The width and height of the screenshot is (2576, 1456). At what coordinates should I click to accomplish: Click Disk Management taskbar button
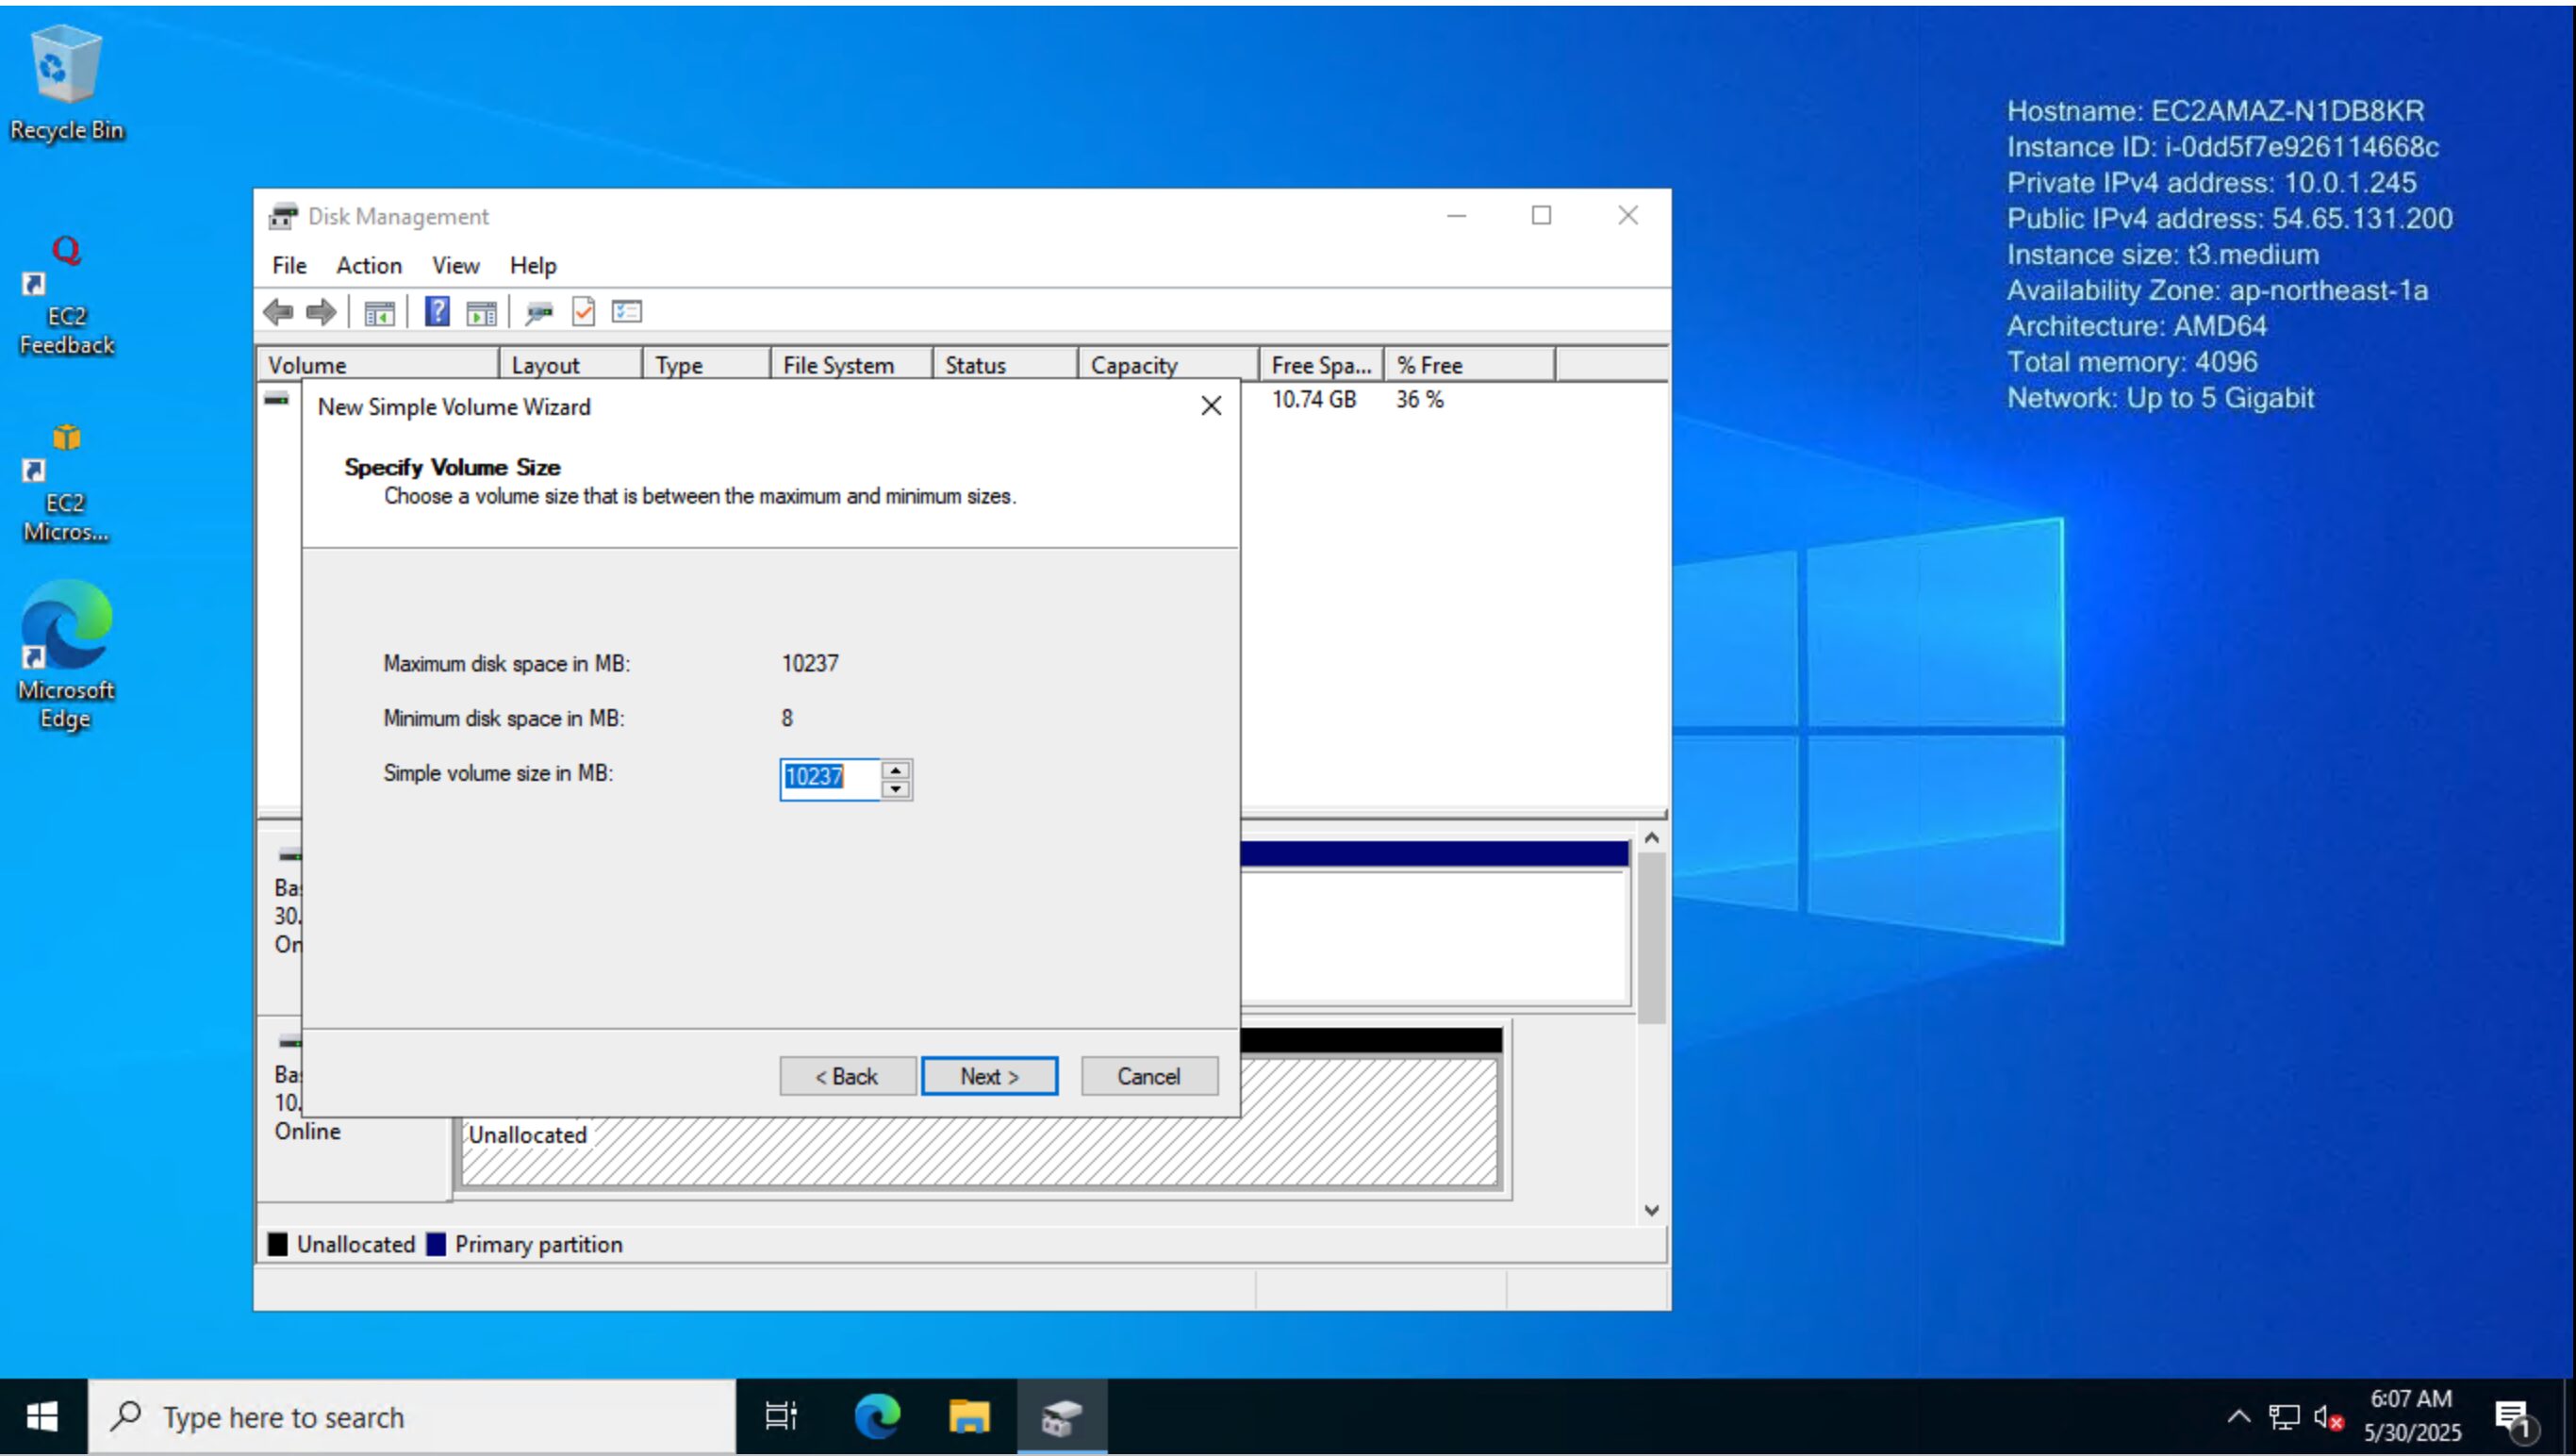click(x=1062, y=1416)
